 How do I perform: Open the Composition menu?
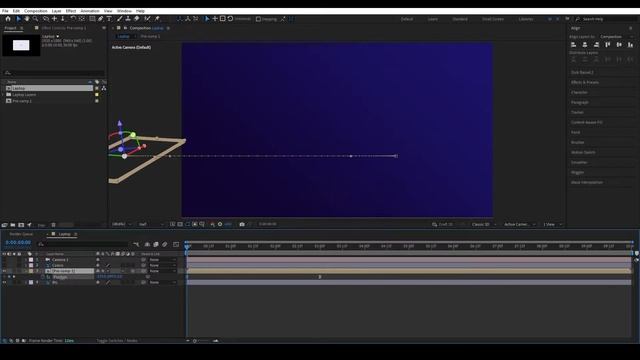coord(36,11)
